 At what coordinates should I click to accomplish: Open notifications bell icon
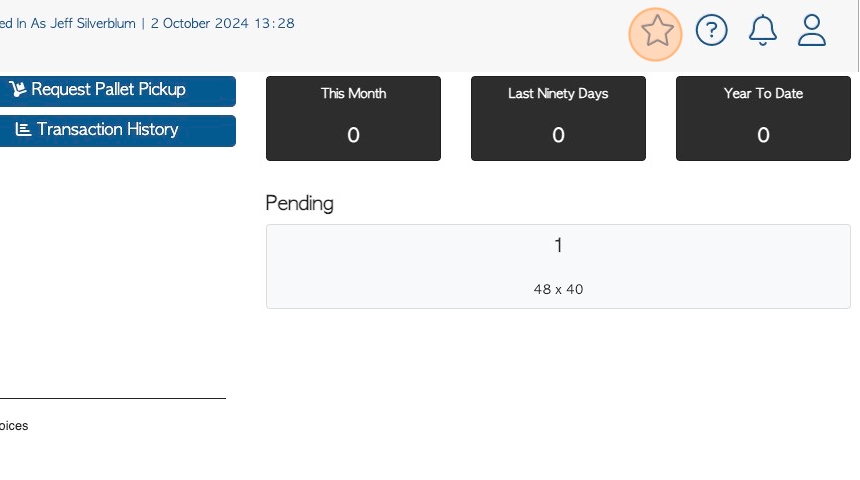click(762, 30)
